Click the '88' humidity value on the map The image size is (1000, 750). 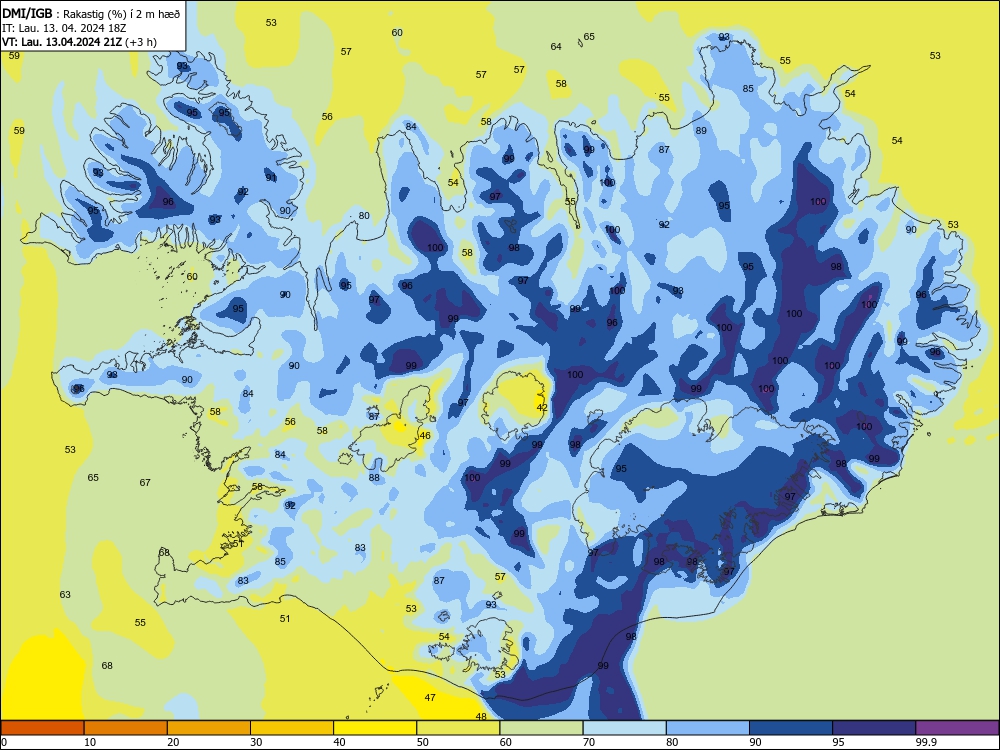tap(374, 478)
